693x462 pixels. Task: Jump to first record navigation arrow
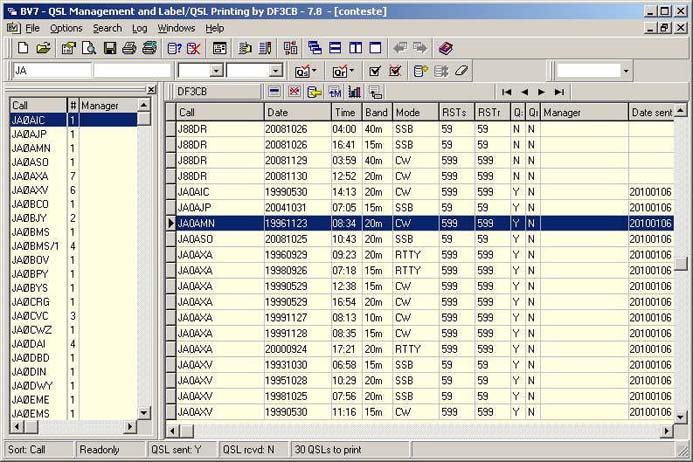[507, 92]
